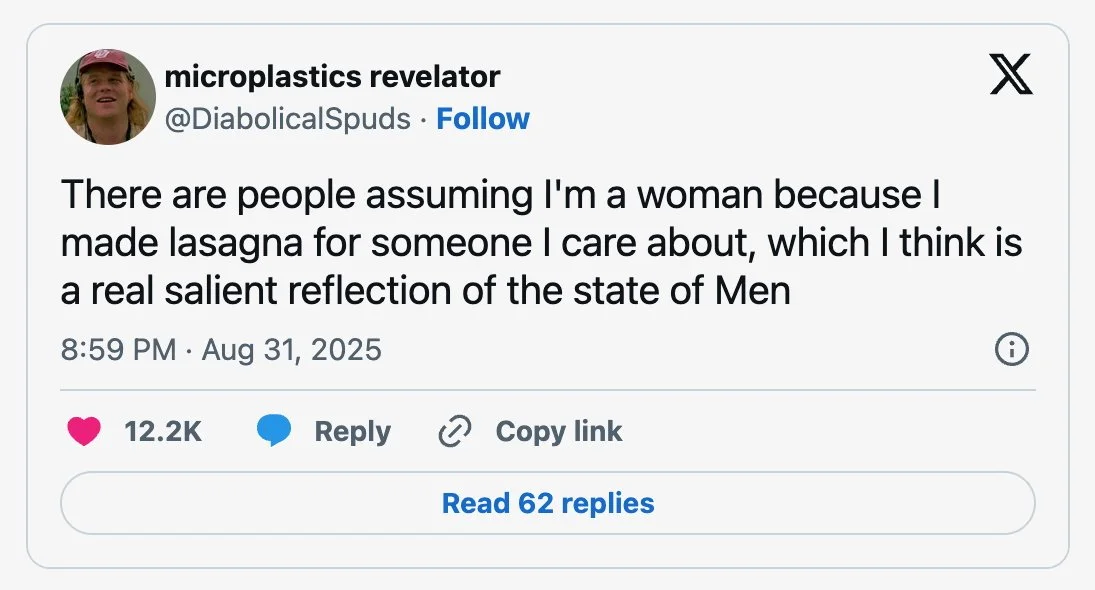Select the Copy link text label
Image resolution: width=1095 pixels, height=590 pixels.
tap(559, 432)
